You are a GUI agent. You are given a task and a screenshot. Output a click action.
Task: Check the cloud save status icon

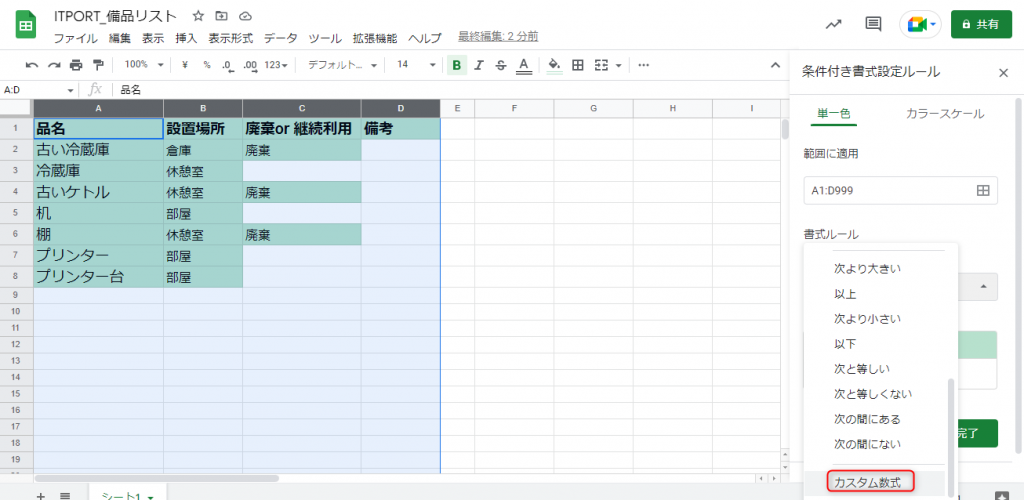click(245, 16)
